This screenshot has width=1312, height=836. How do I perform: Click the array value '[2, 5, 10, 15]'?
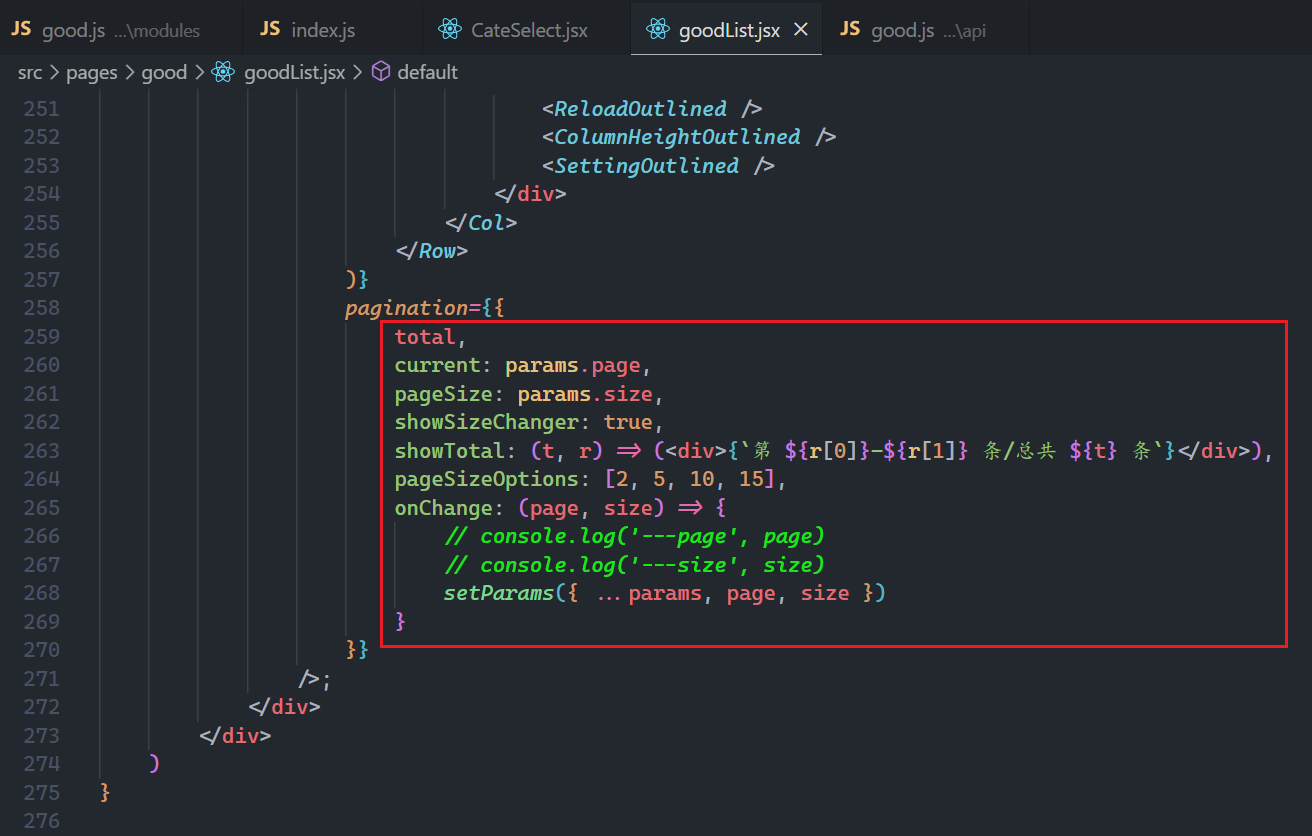(x=690, y=479)
